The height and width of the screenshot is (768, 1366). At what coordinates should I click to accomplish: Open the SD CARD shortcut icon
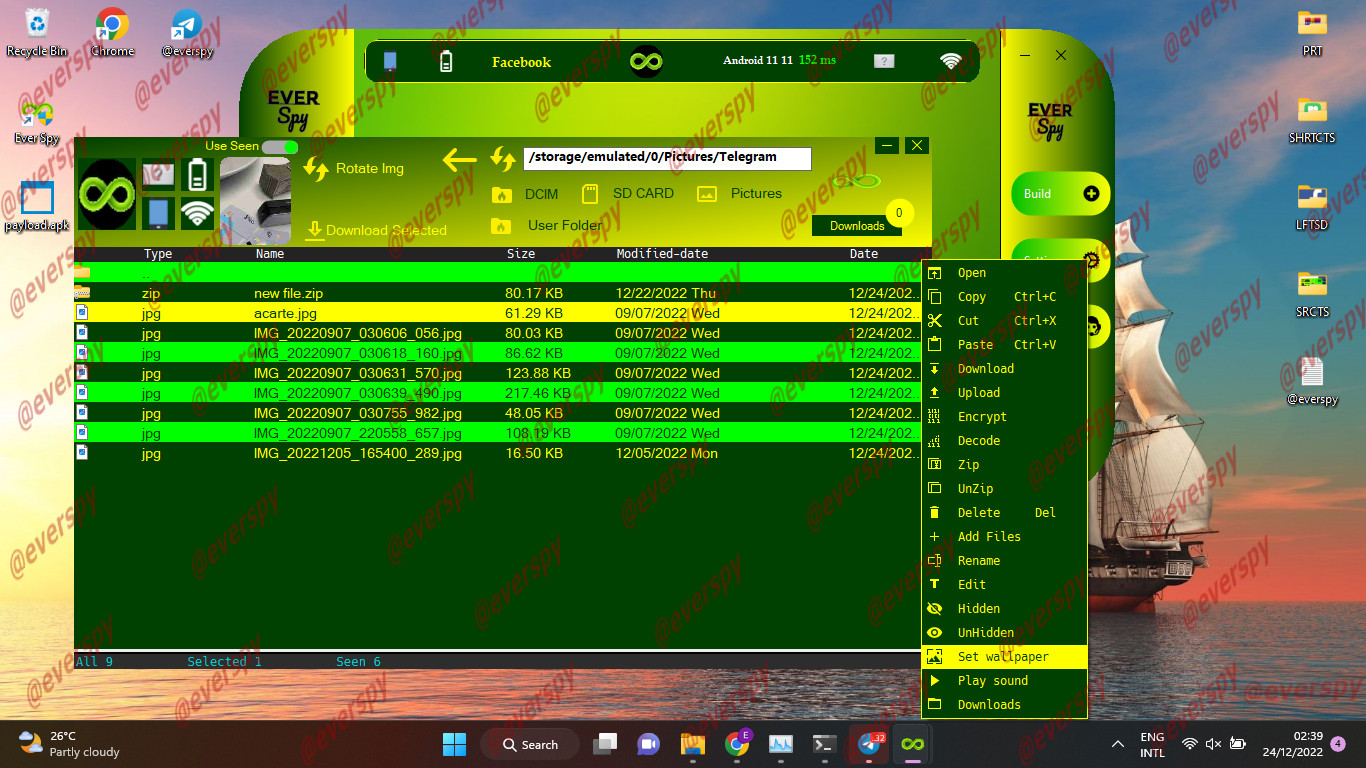[x=590, y=193]
